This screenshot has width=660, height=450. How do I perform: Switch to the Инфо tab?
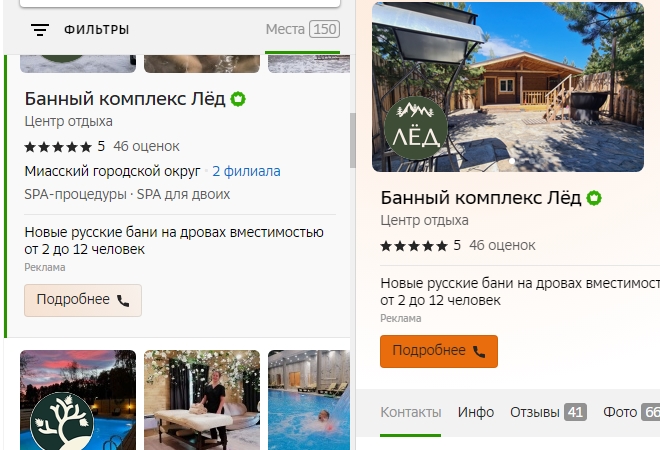coord(476,412)
